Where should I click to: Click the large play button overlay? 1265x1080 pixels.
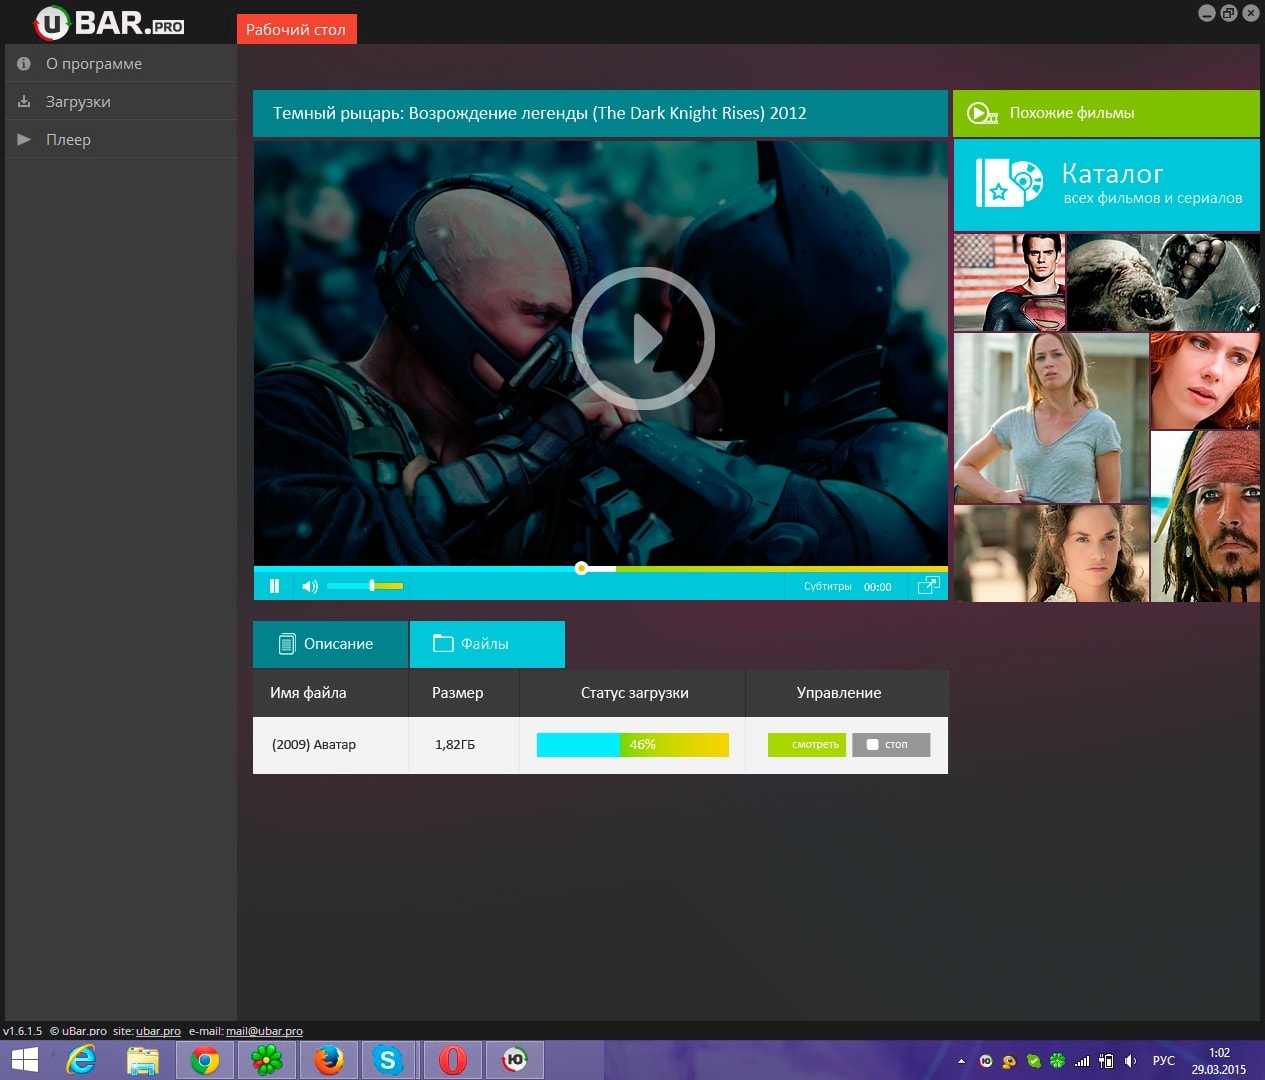coord(643,339)
